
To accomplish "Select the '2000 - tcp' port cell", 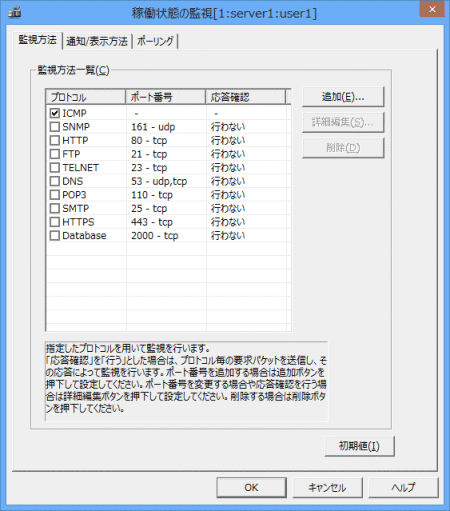I will pyautogui.click(x=155, y=235).
